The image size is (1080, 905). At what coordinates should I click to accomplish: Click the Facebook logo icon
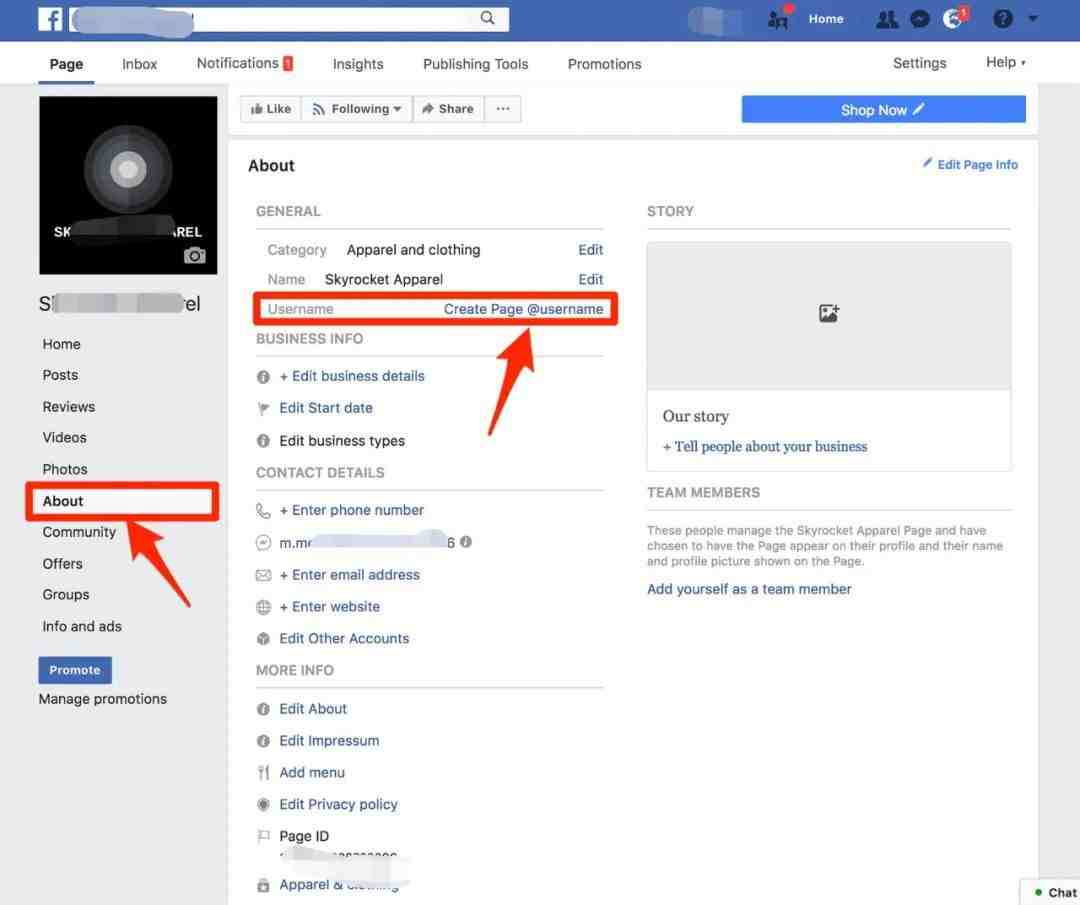tap(50, 19)
